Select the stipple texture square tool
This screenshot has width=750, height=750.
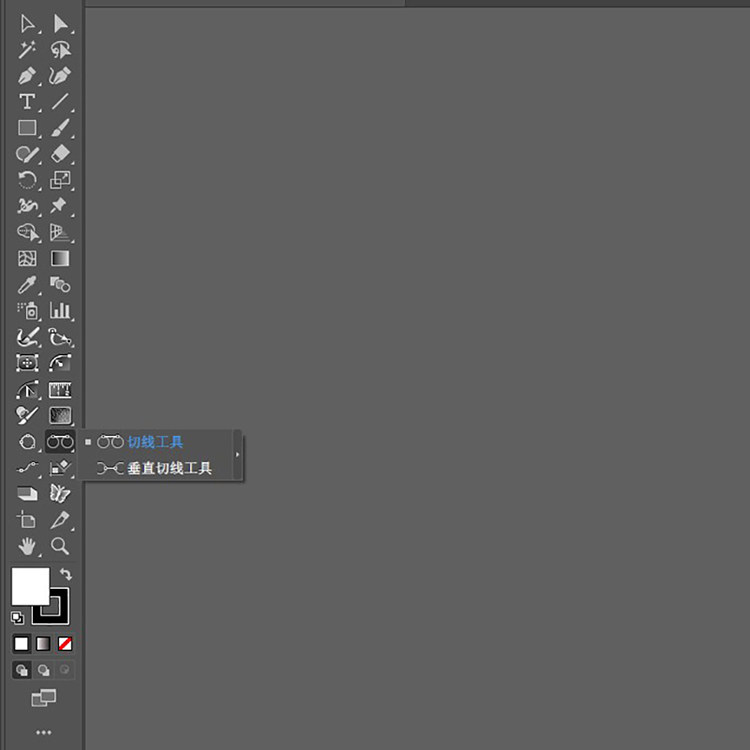(60, 415)
